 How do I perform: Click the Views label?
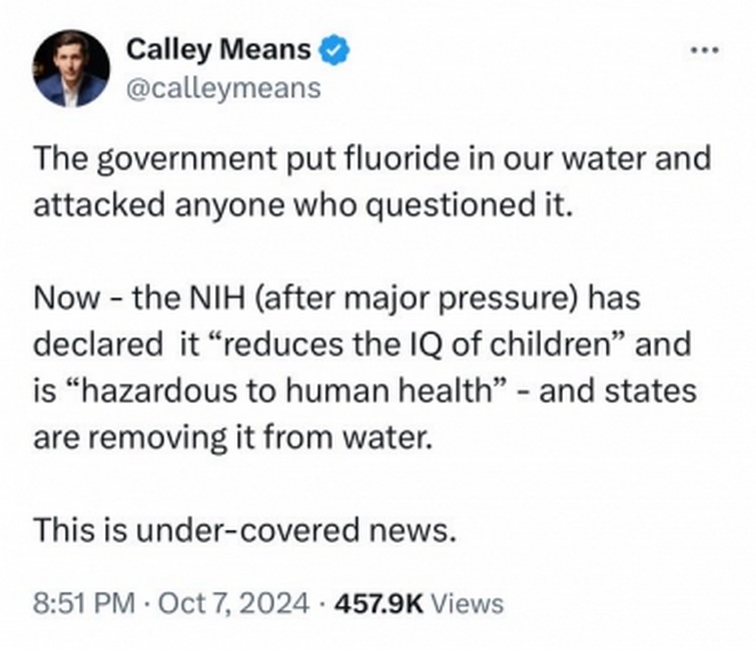click(x=467, y=604)
